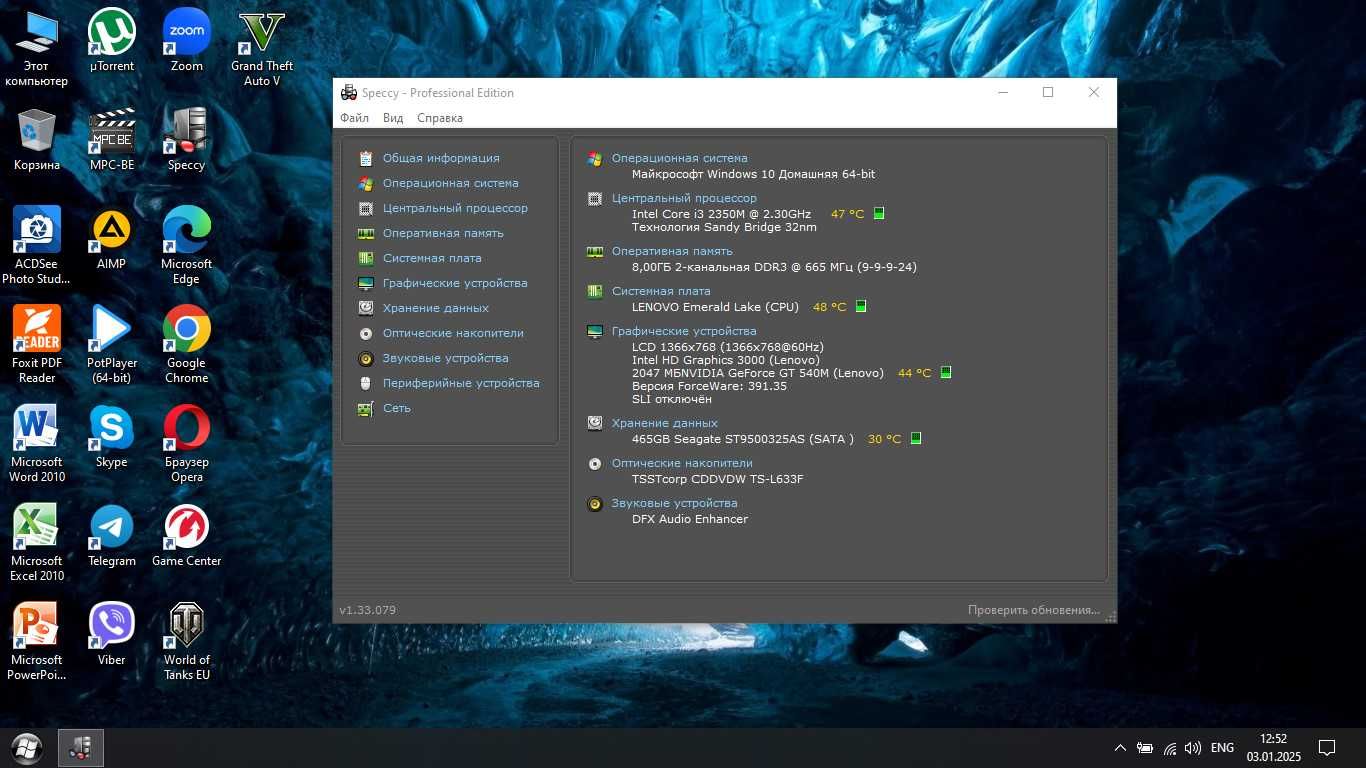Click Intel Core i3 2350M text line
The image size is (1366, 768).
(x=721, y=214)
